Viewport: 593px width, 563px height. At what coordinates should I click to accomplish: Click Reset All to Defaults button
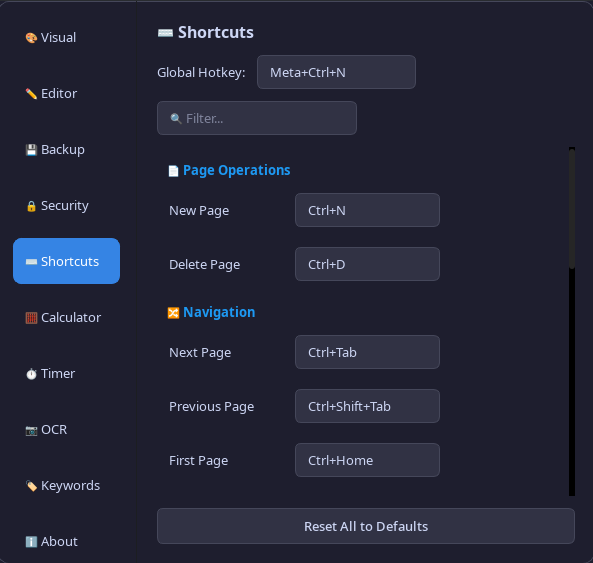point(366,526)
